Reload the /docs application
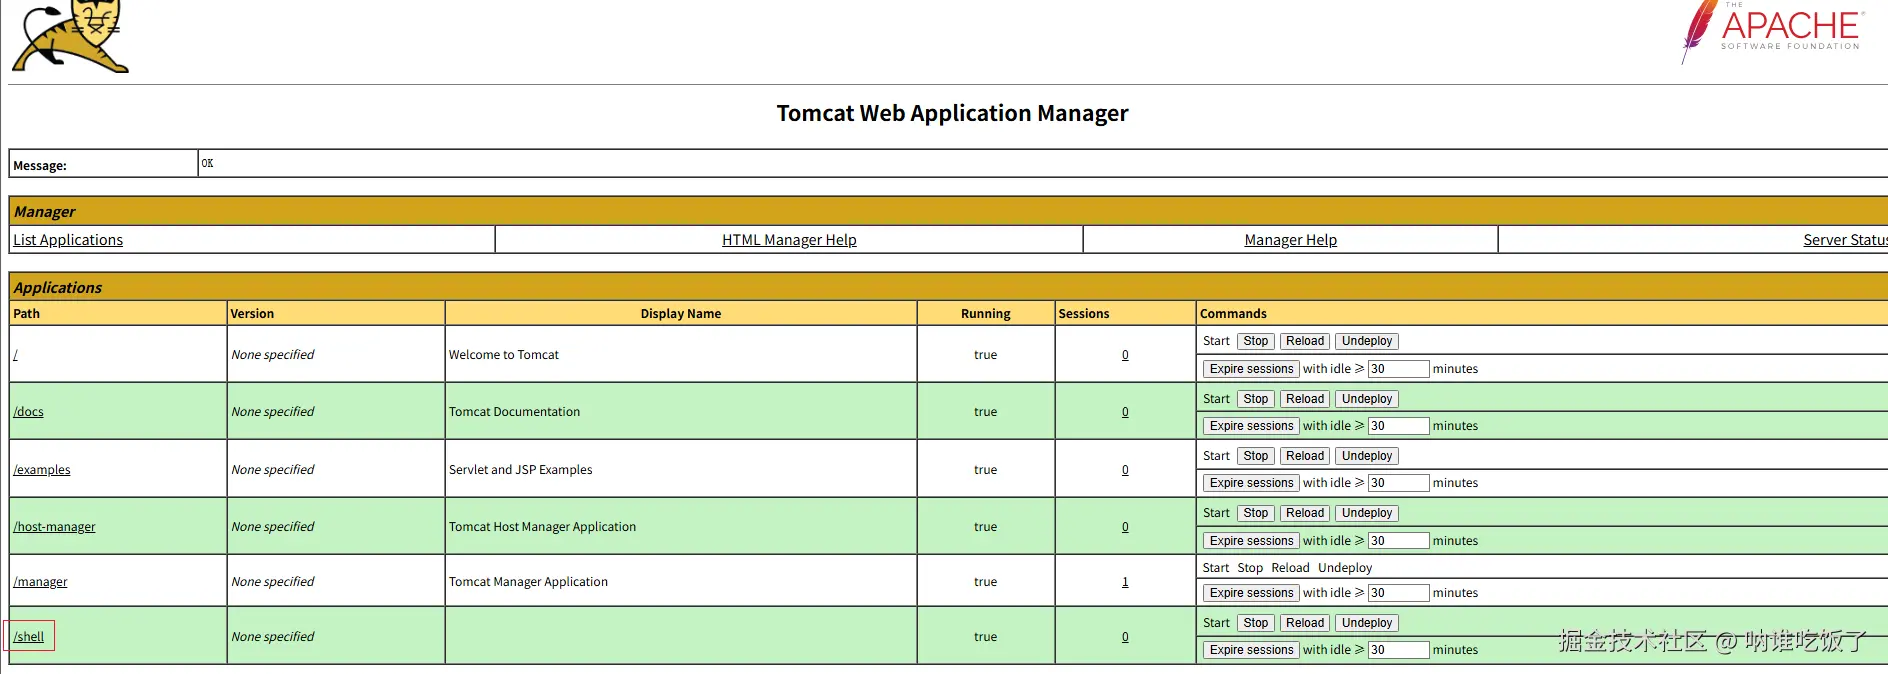 point(1305,399)
